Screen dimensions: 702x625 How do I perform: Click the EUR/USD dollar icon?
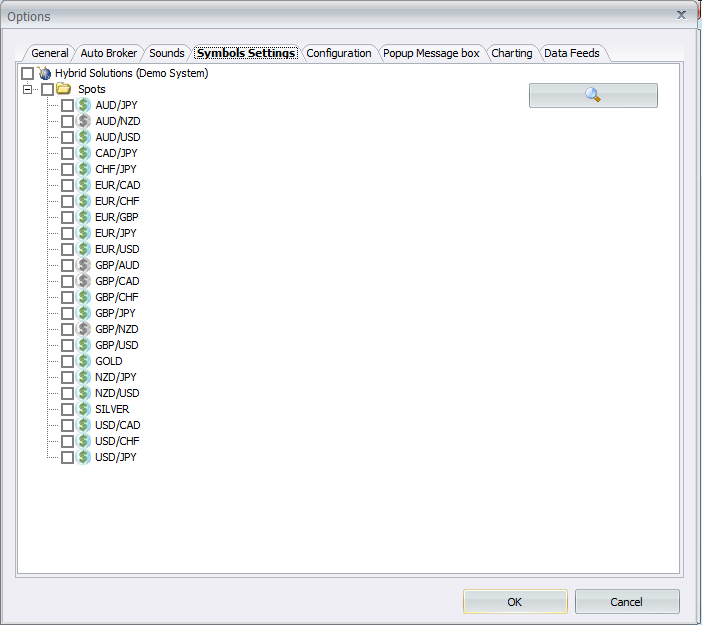[x=83, y=249]
